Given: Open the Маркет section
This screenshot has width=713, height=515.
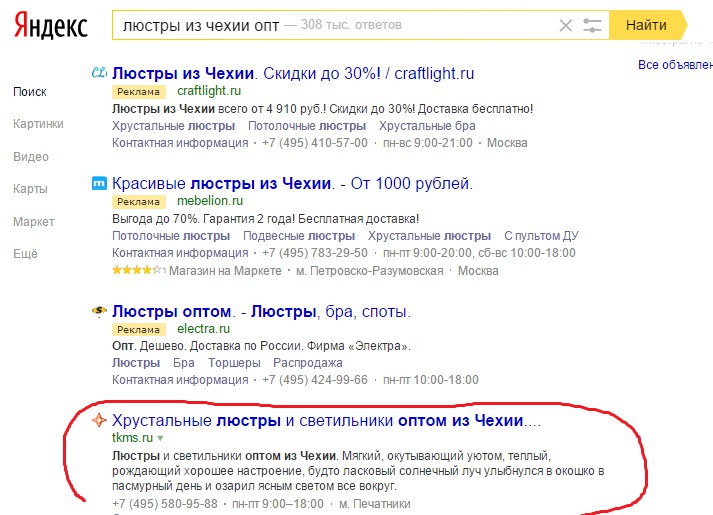Looking at the screenshot, I should [34, 221].
